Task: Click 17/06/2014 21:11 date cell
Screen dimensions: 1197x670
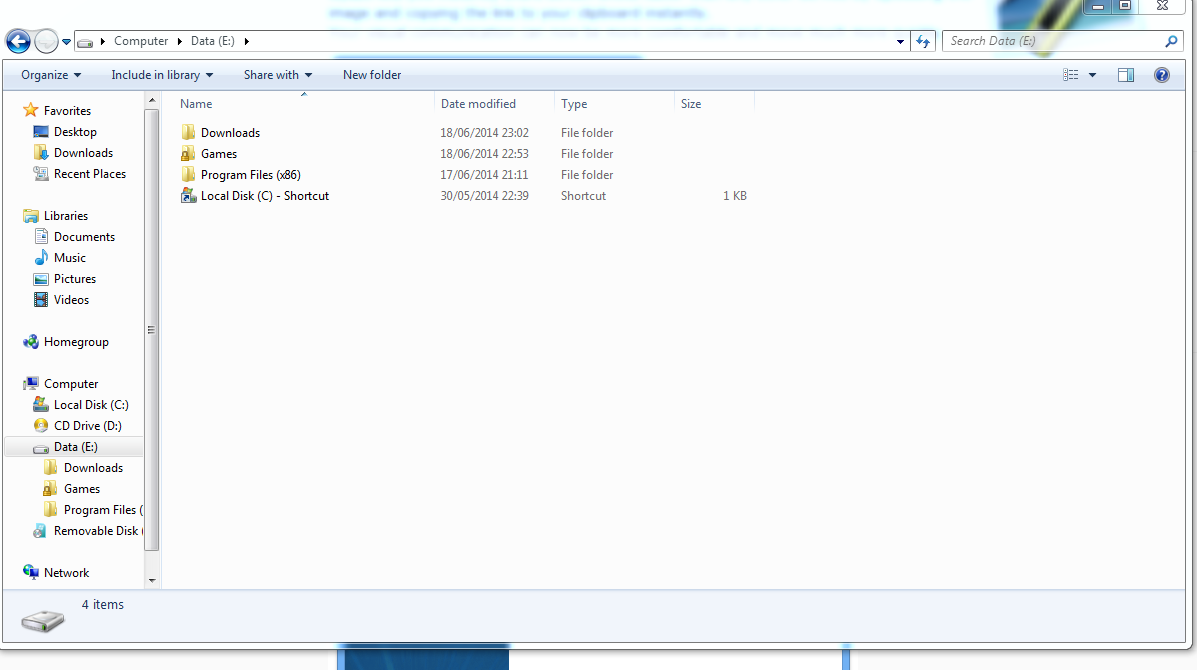Action: point(484,175)
